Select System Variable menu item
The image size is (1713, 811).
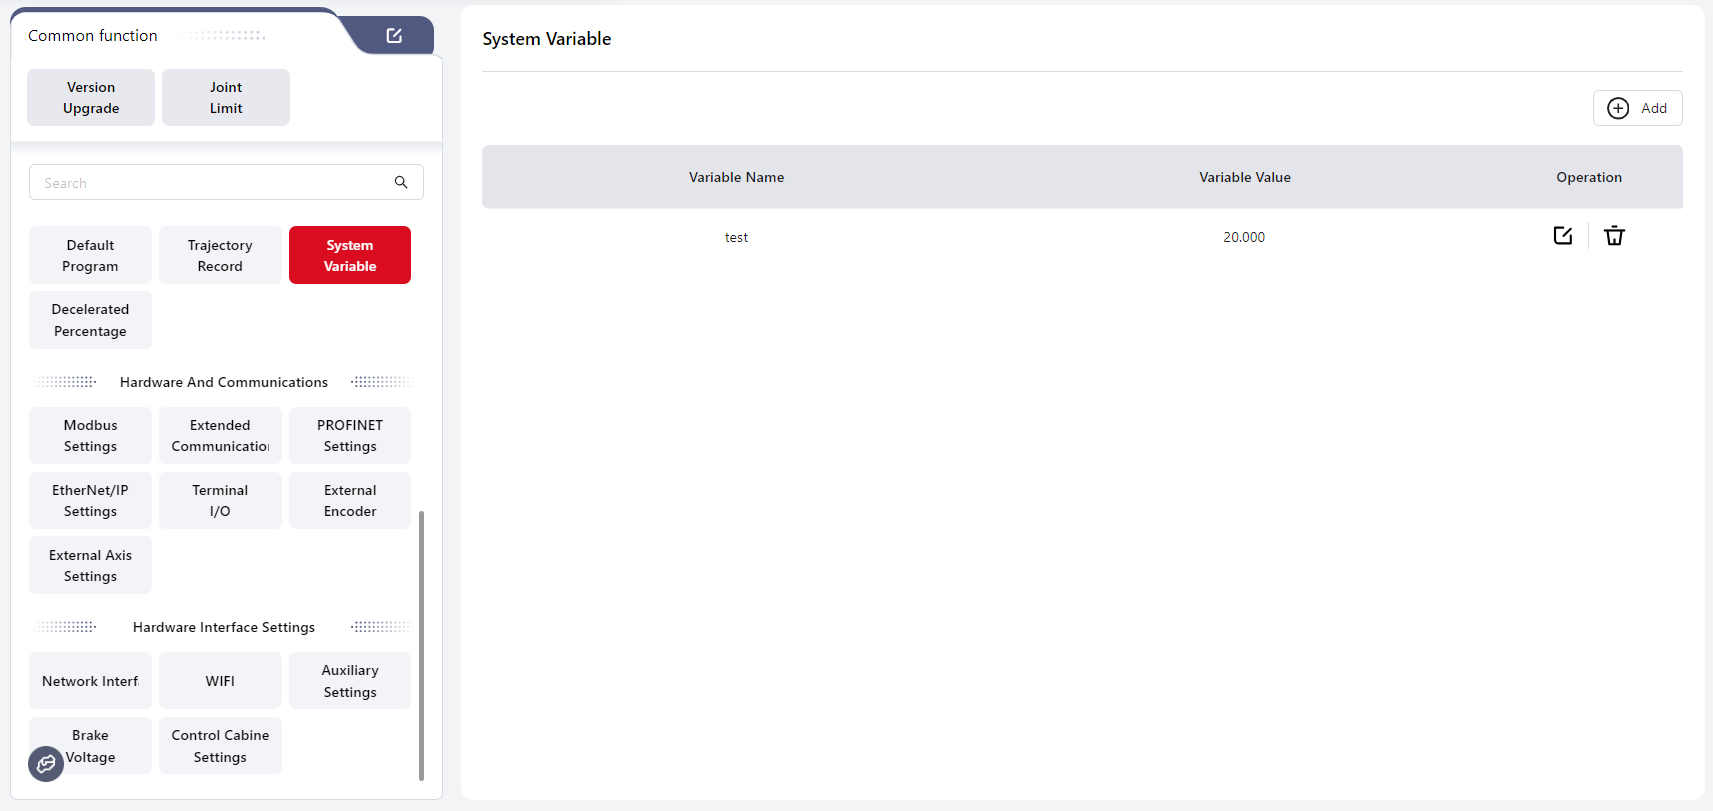pyautogui.click(x=350, y=256)
